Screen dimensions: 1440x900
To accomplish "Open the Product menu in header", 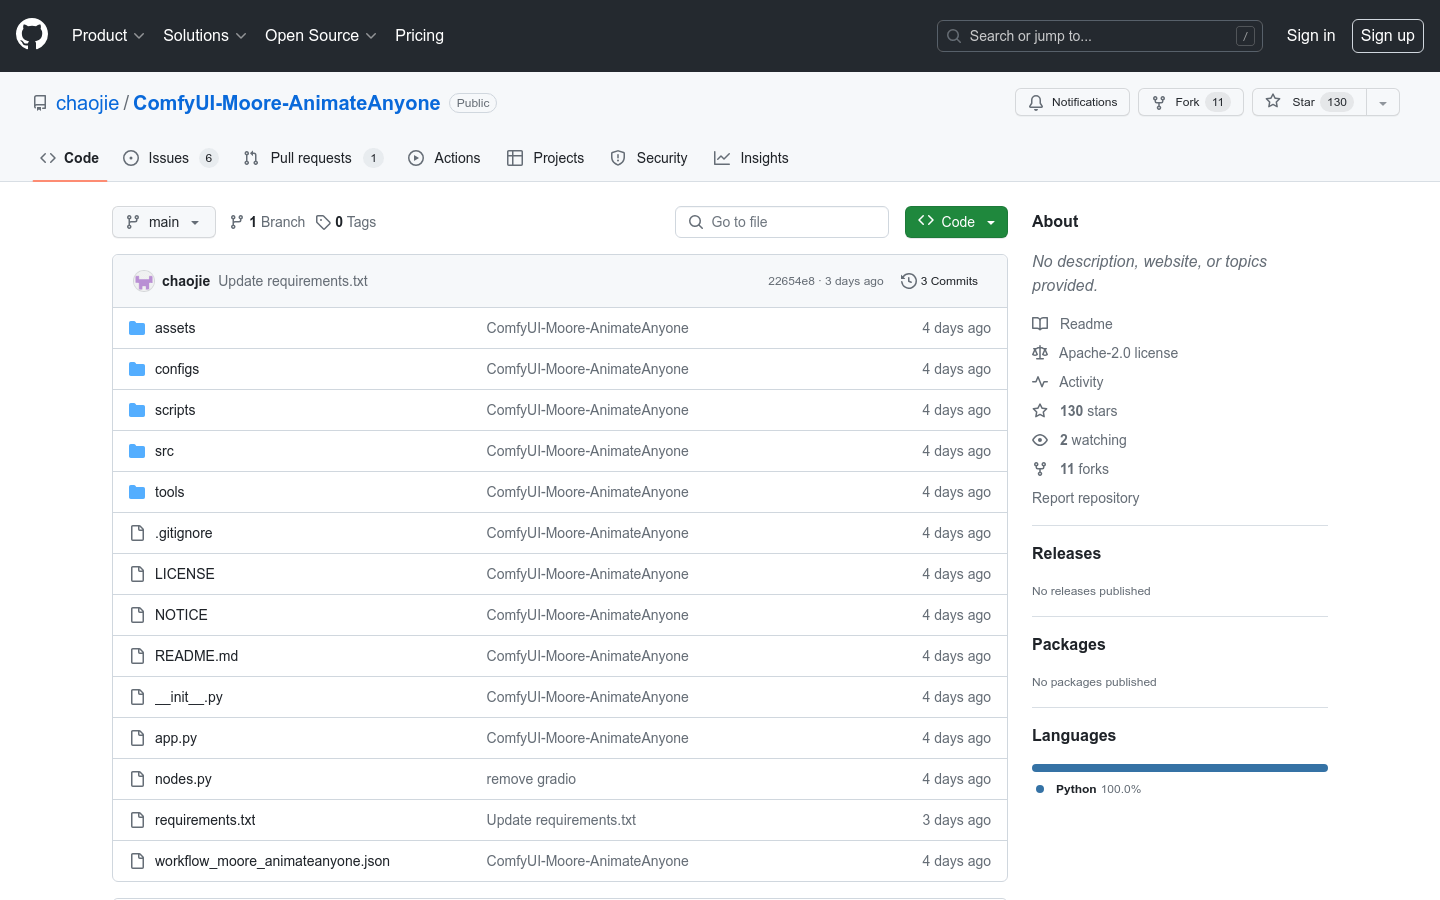I will 108,35.
